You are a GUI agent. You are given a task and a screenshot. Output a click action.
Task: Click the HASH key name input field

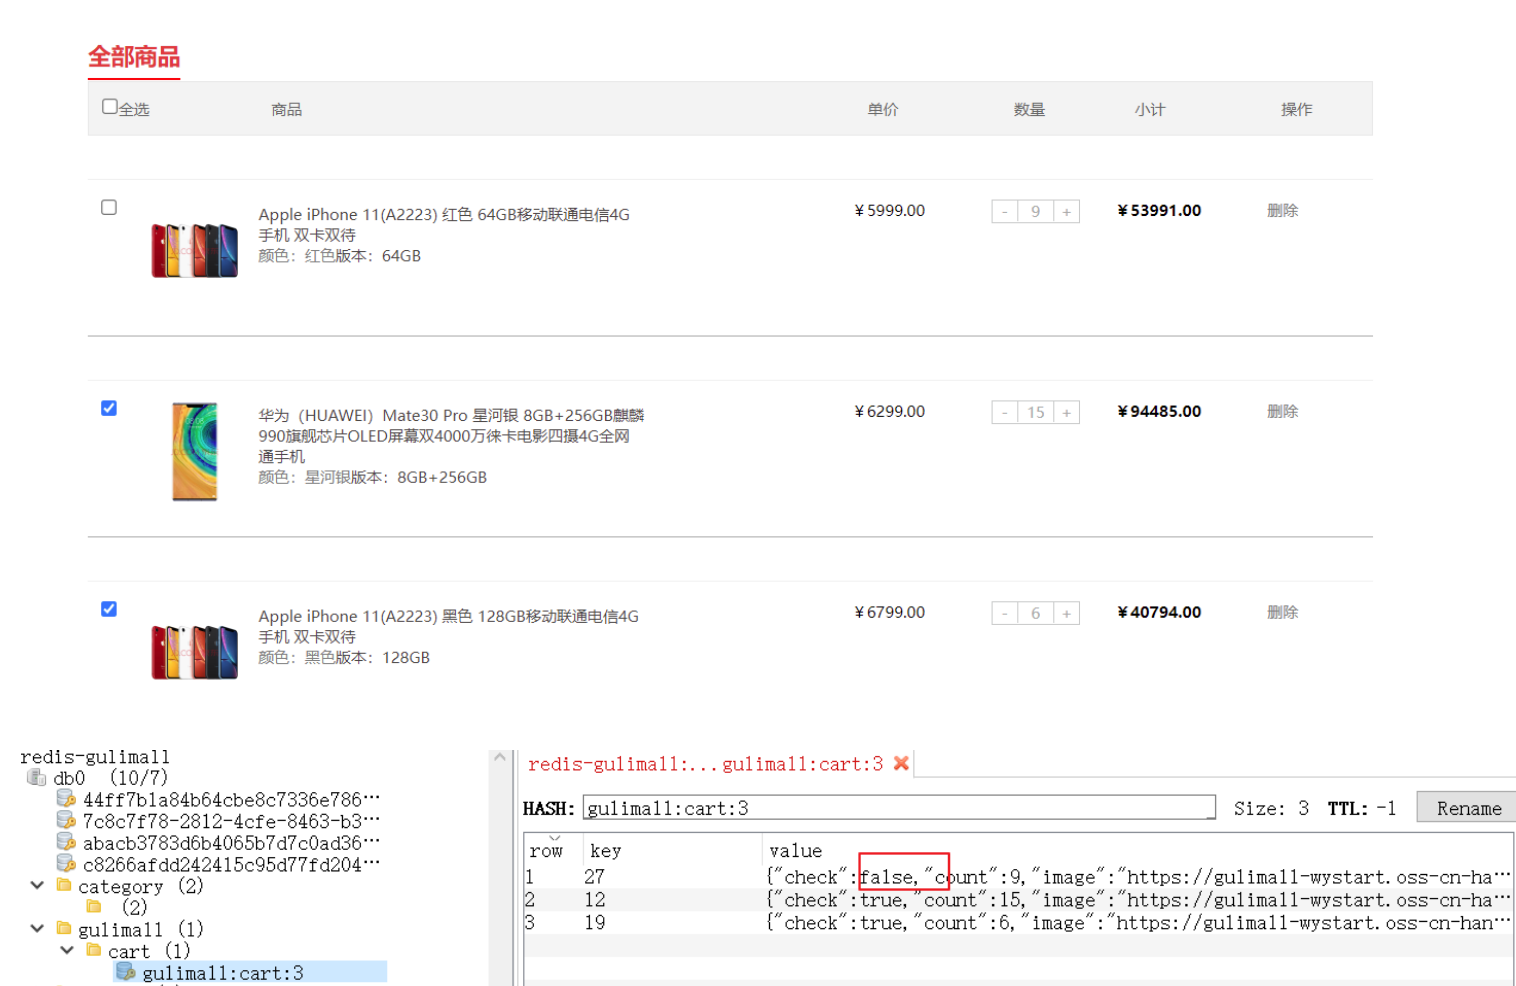click(899, 808)
